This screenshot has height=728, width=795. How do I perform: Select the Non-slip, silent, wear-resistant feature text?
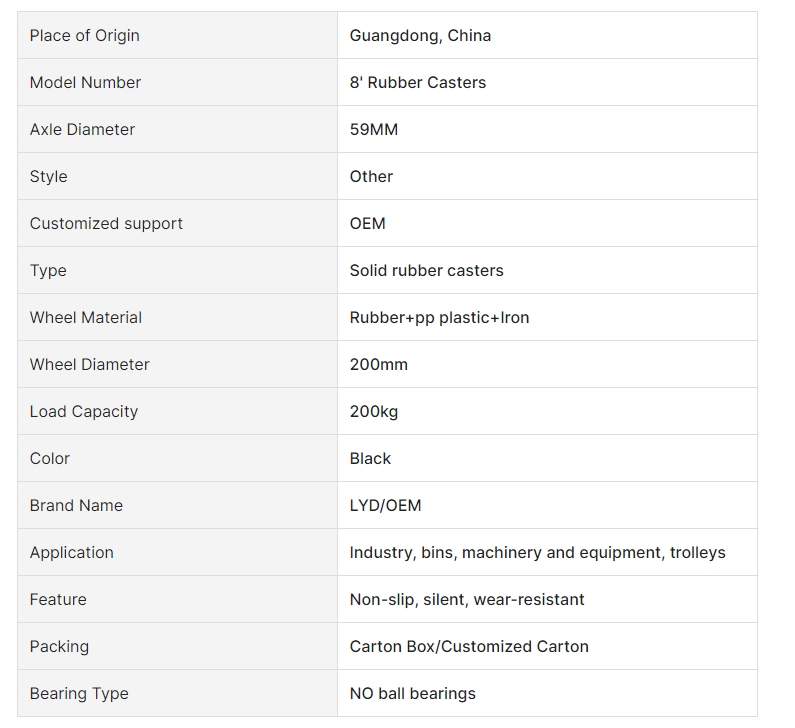[467, 599]
